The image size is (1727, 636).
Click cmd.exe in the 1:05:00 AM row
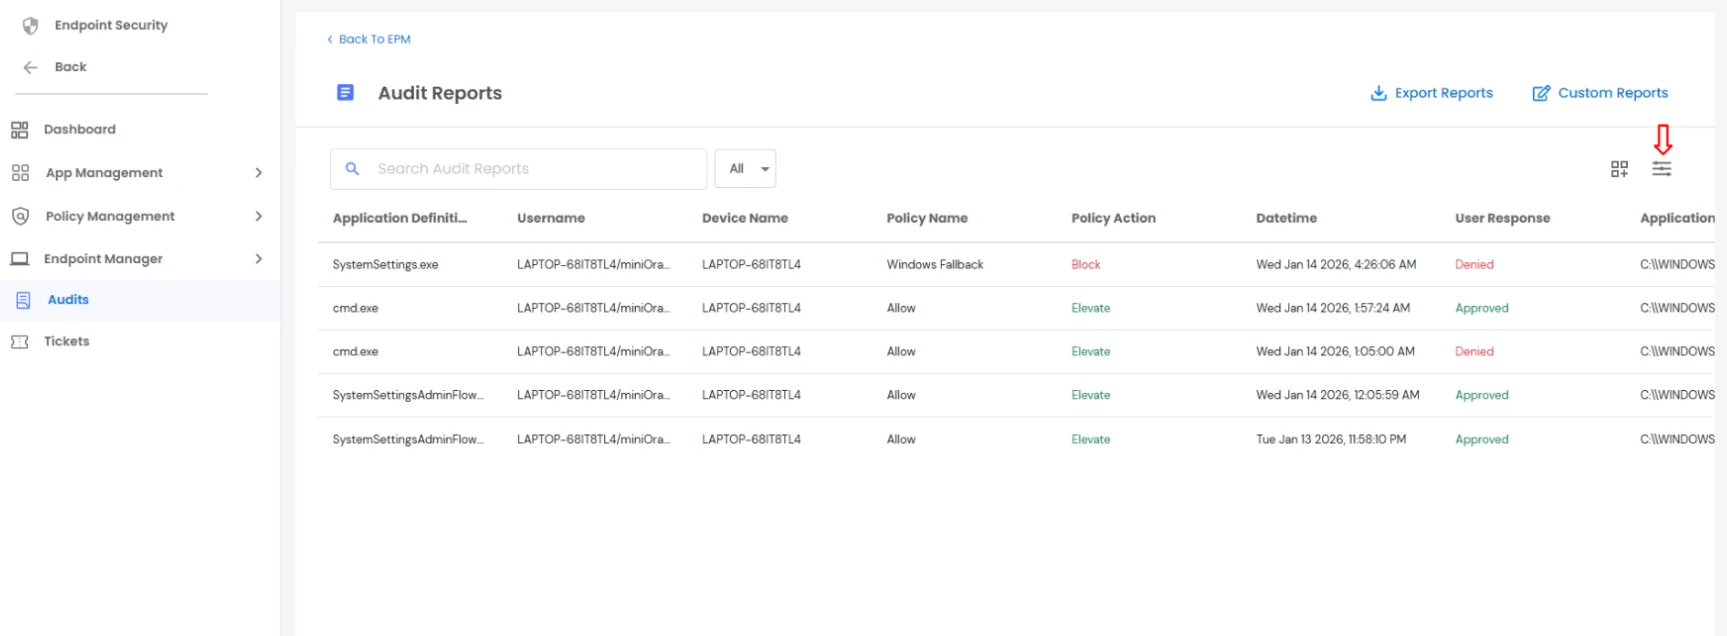[x=356, y=352]
